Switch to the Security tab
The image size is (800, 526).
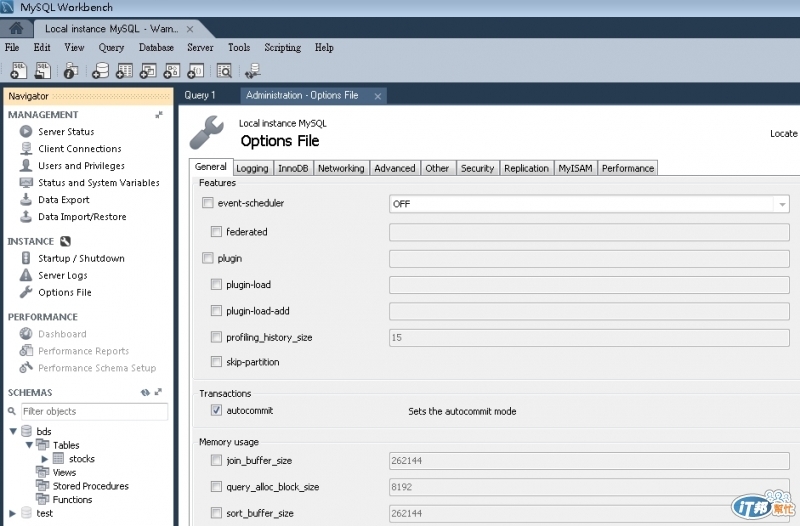(477, 168)
